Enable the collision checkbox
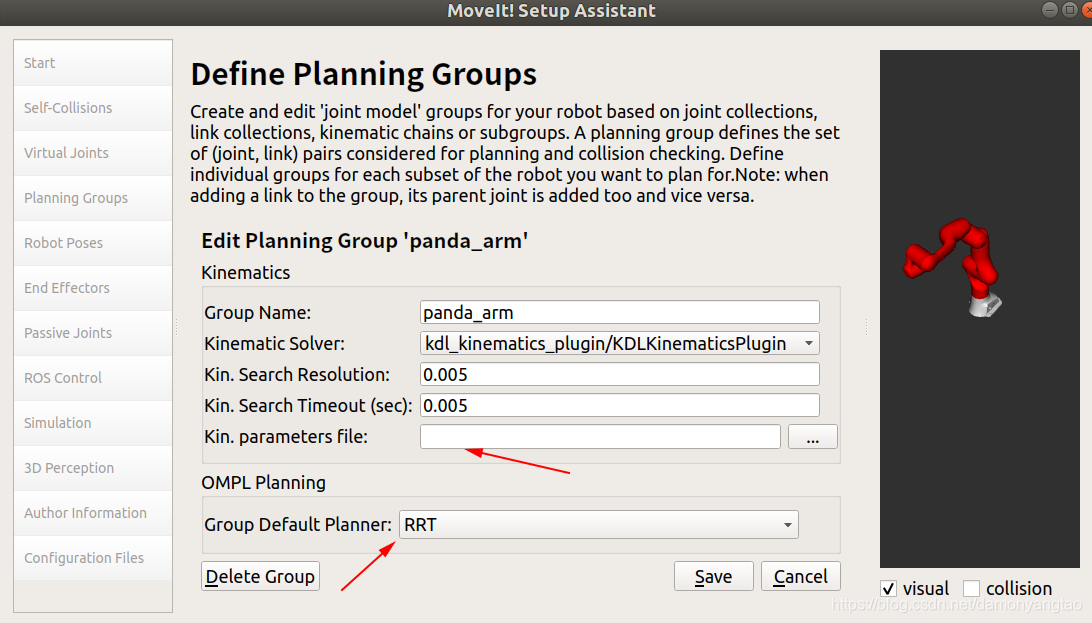This screenshot has height=623, width=1092. pos(972,589)
